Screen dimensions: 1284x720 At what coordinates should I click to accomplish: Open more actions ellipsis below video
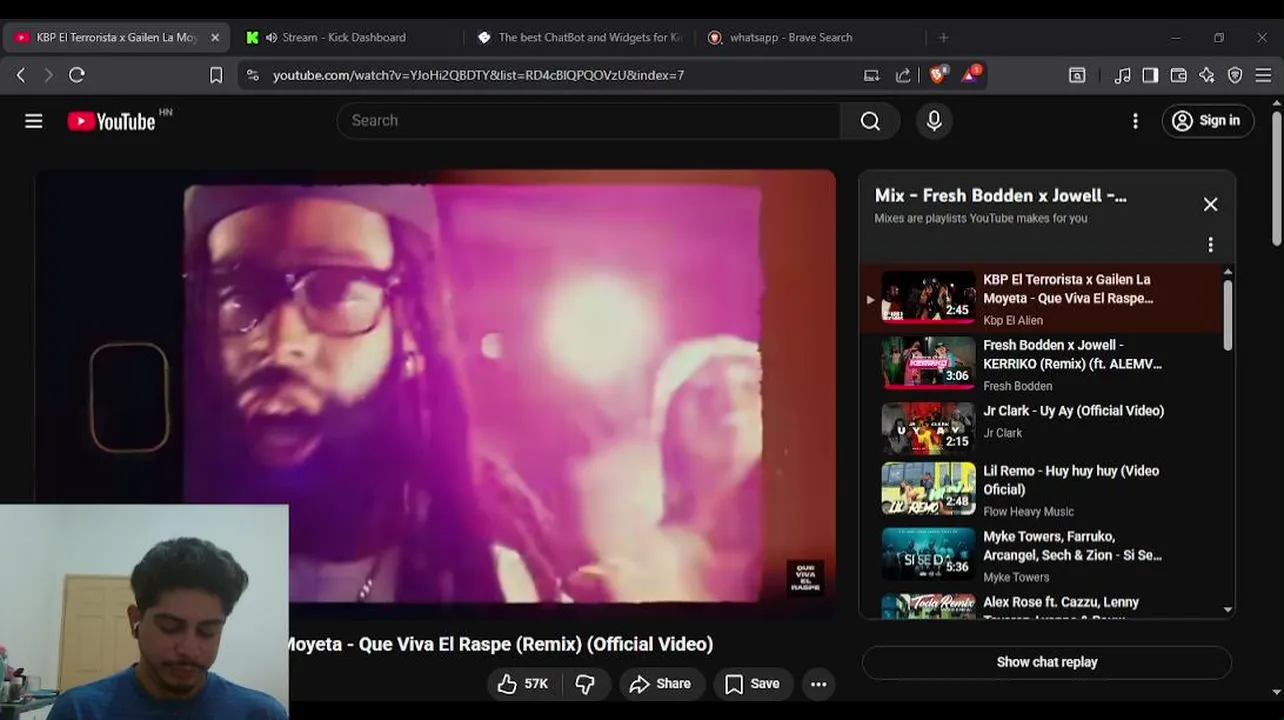(818, 684)
